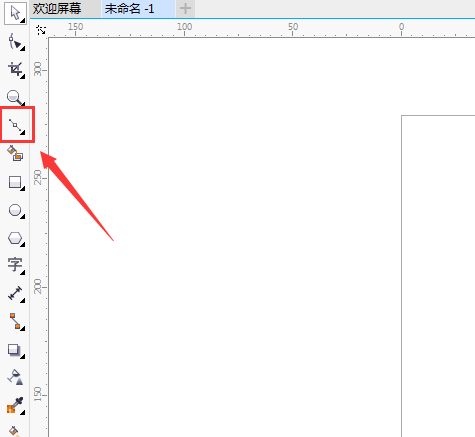Viewport: 475px width, 437px height.
Task: Click the 100 mark on horizontal ruler
Action: point(184,27)
